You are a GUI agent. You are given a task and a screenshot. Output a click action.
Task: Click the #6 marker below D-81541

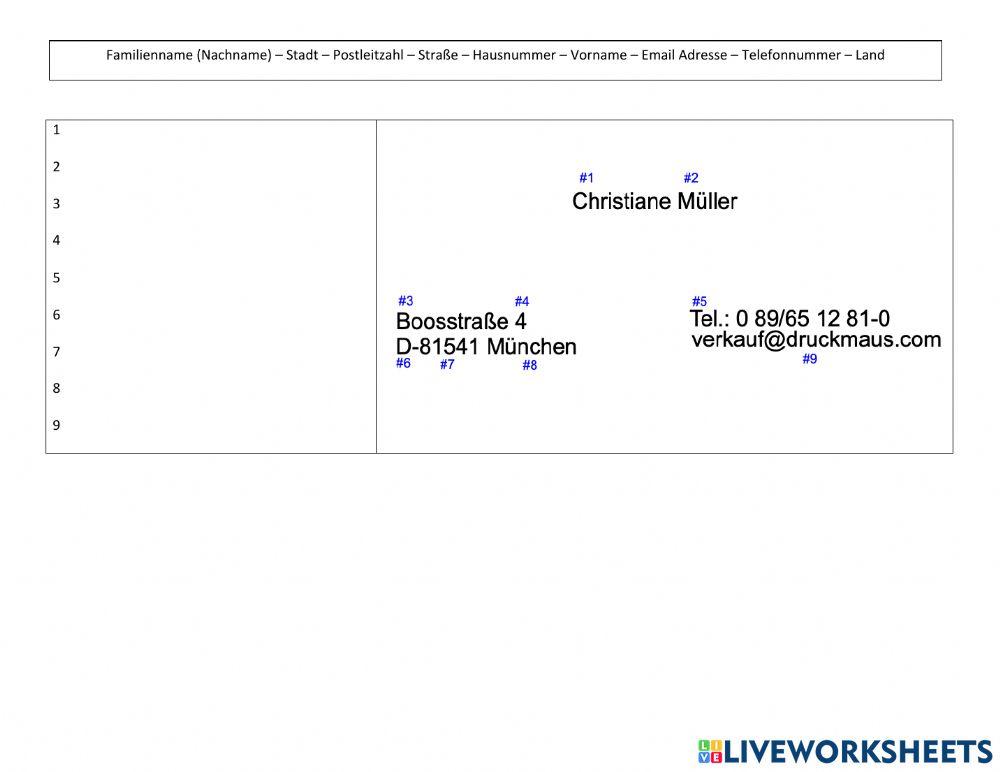(x=403, y=363)
